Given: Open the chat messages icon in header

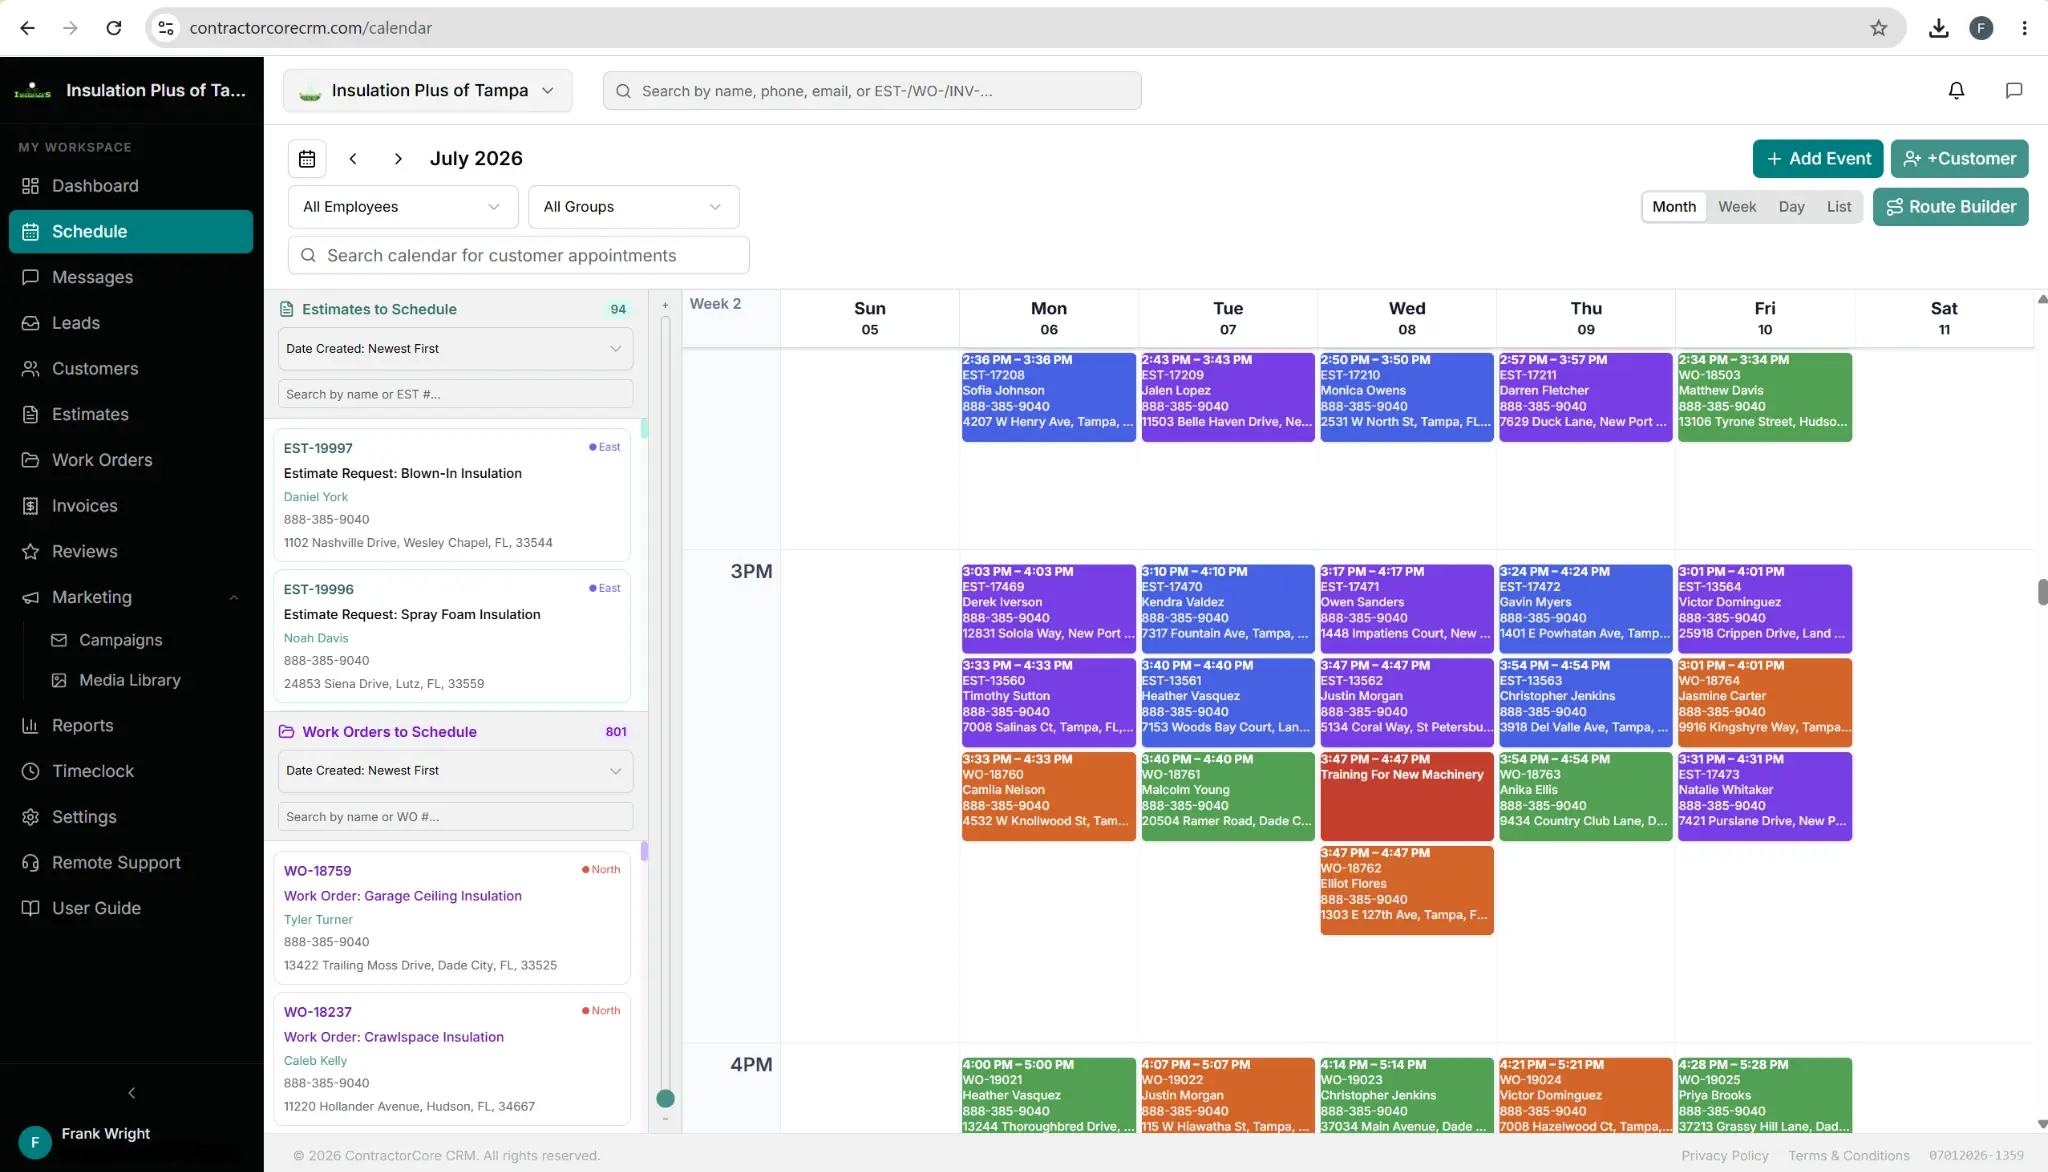Looking at the screenshot, I should tap(2014, 91).
